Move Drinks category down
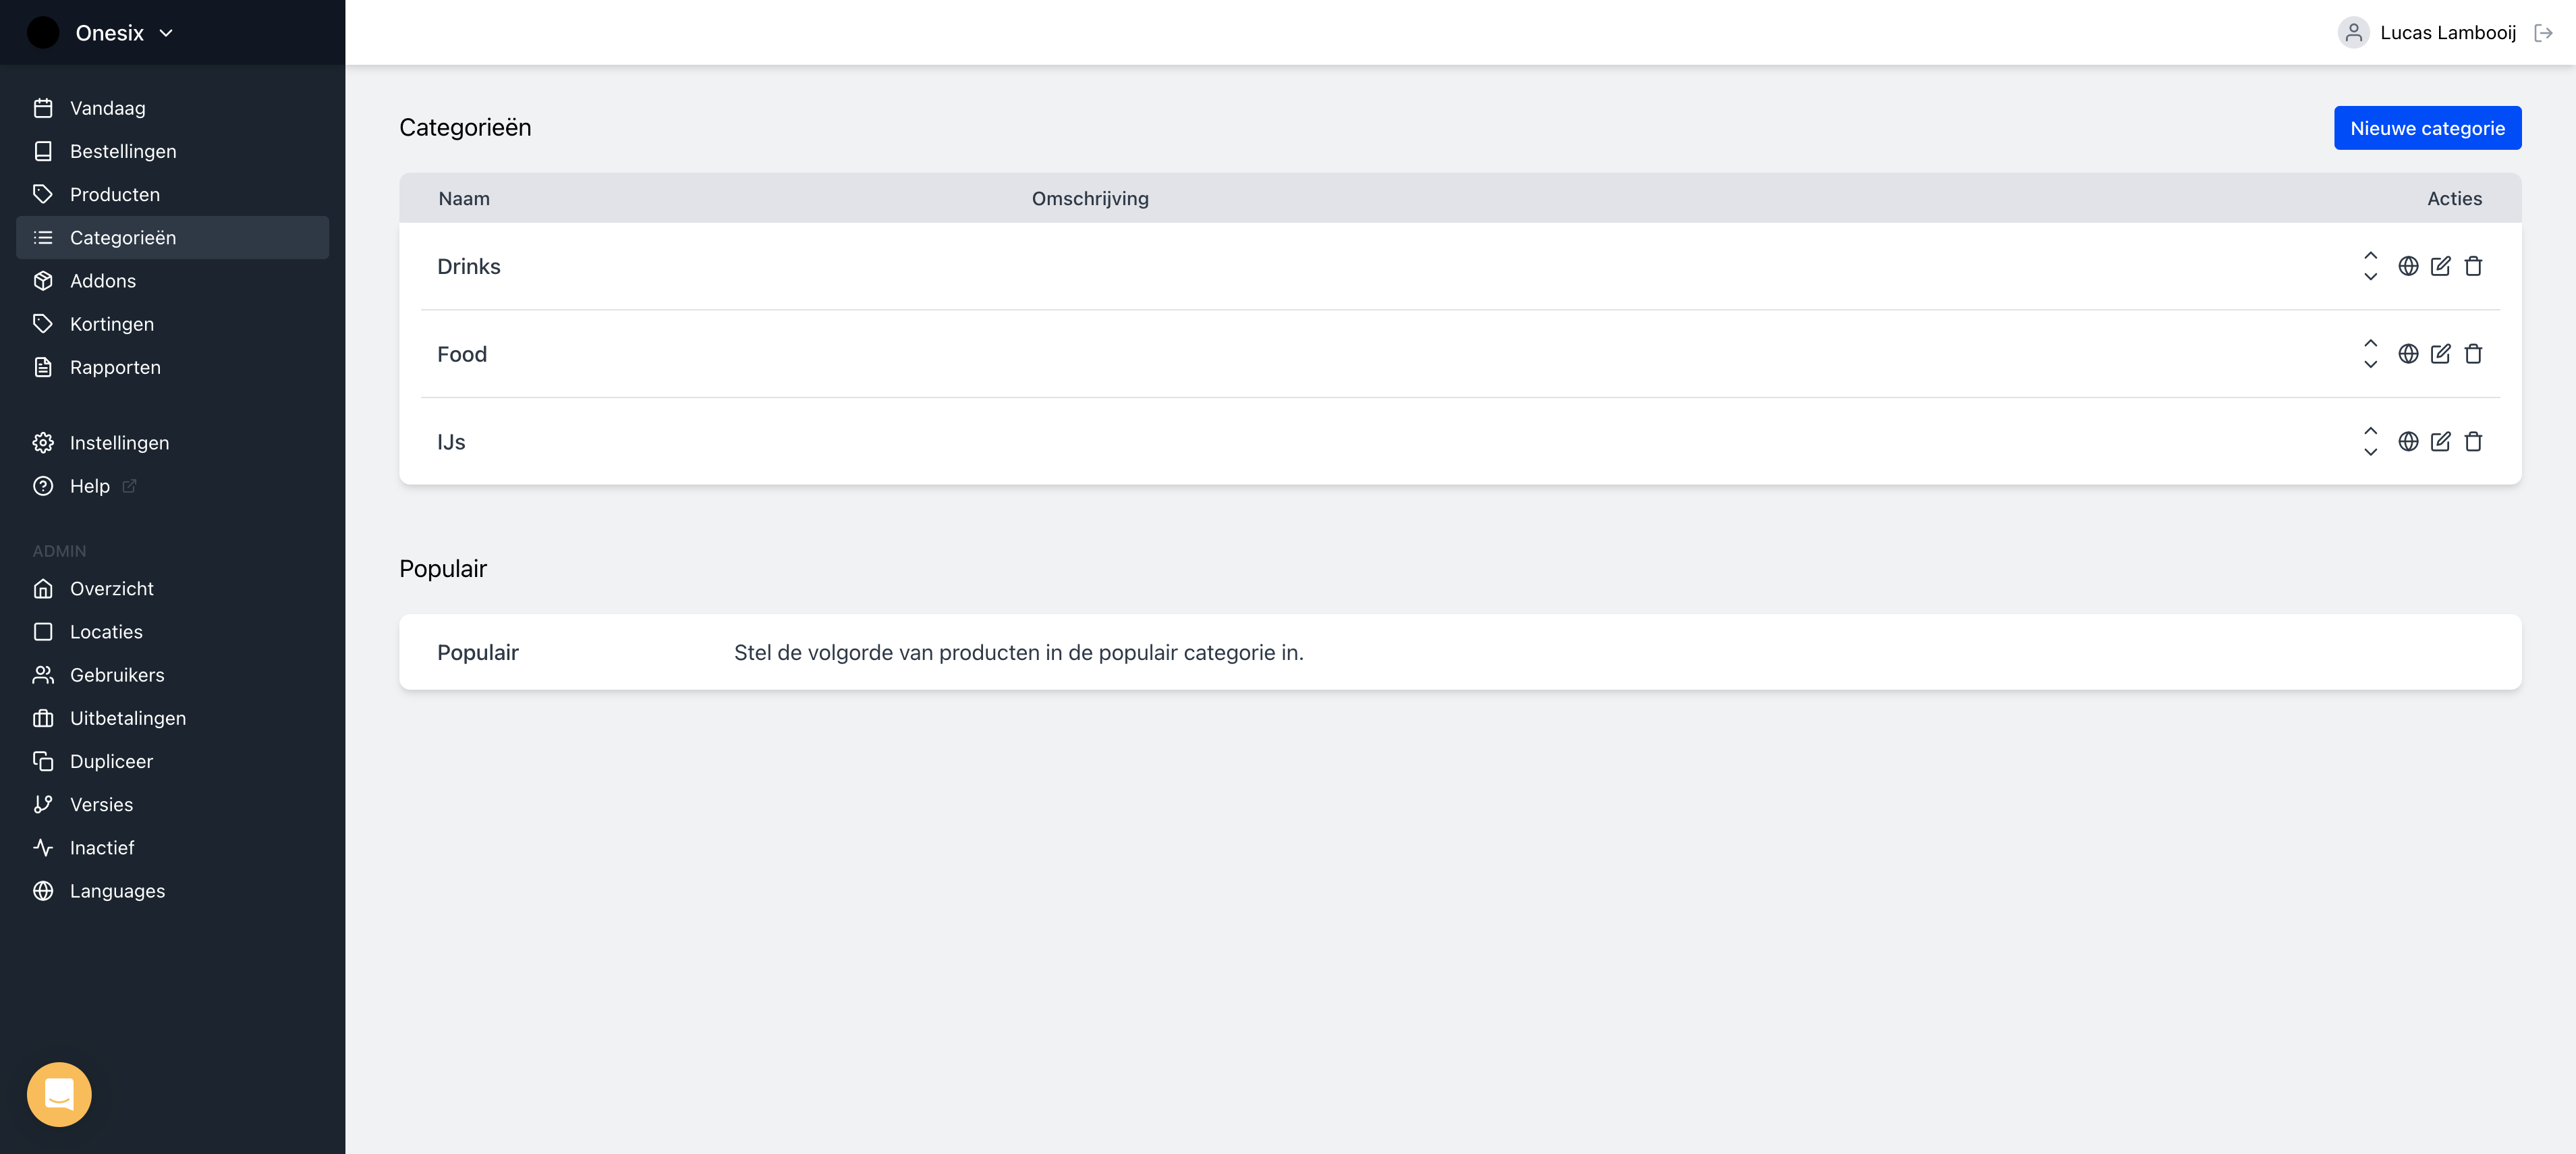 [x=2370, y=277]
